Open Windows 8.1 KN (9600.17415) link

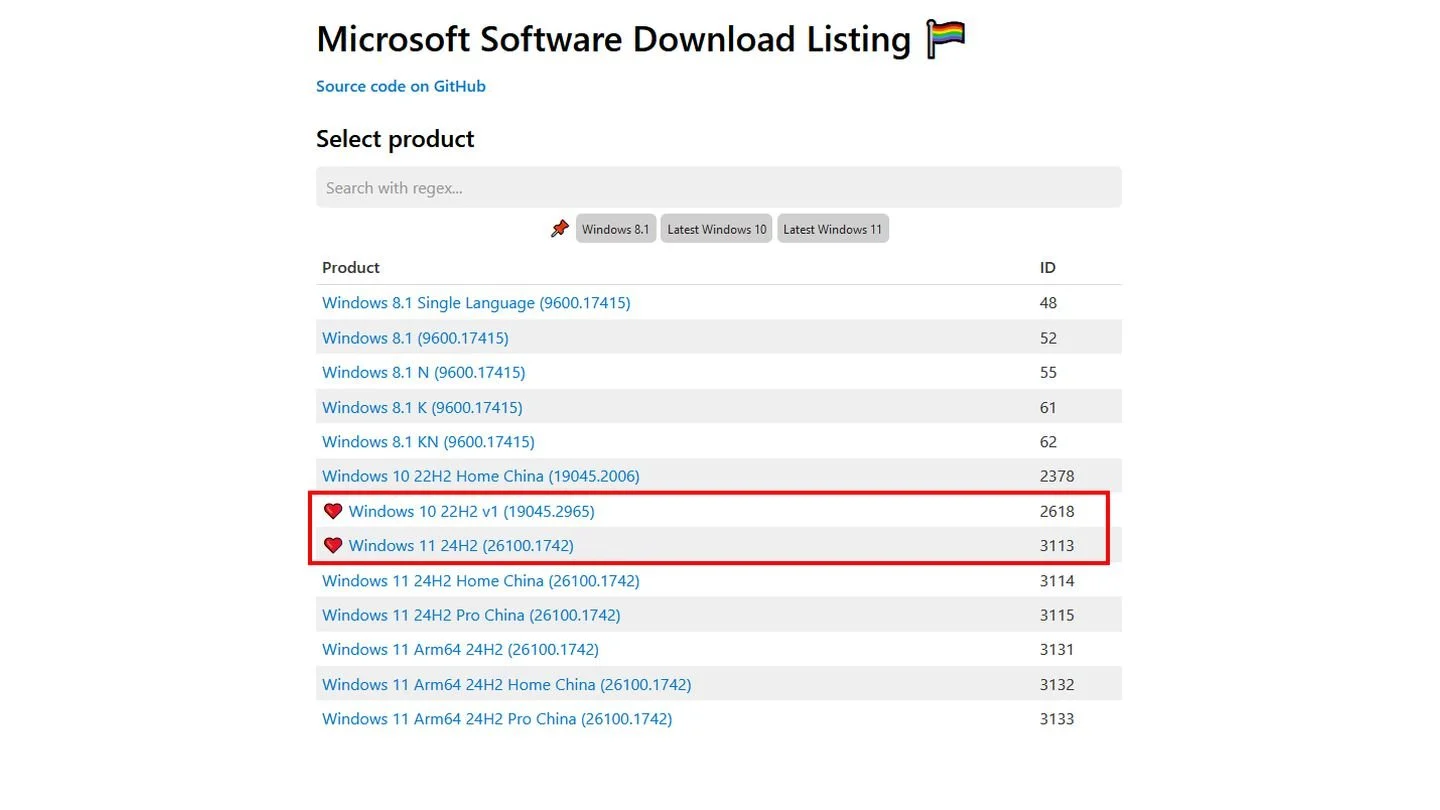click(x=428, y=441)
